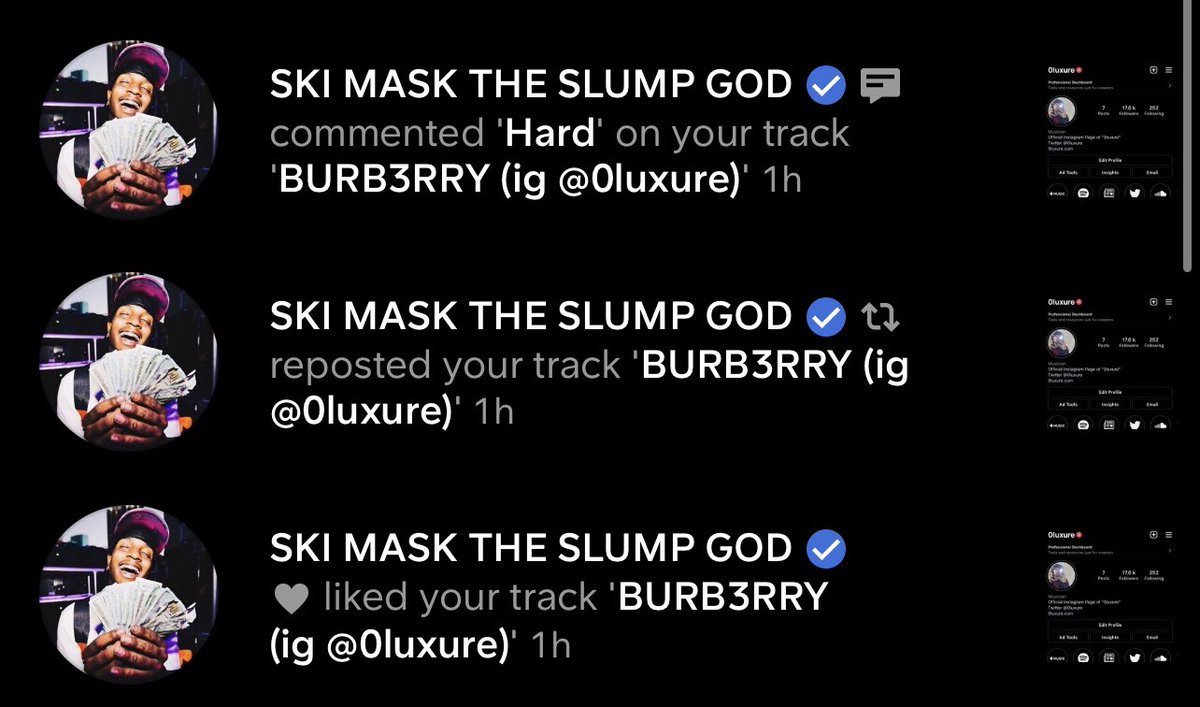Click verified badge in the comment notification
This screenshot has height=707, width=1200.
click(826, 86)
